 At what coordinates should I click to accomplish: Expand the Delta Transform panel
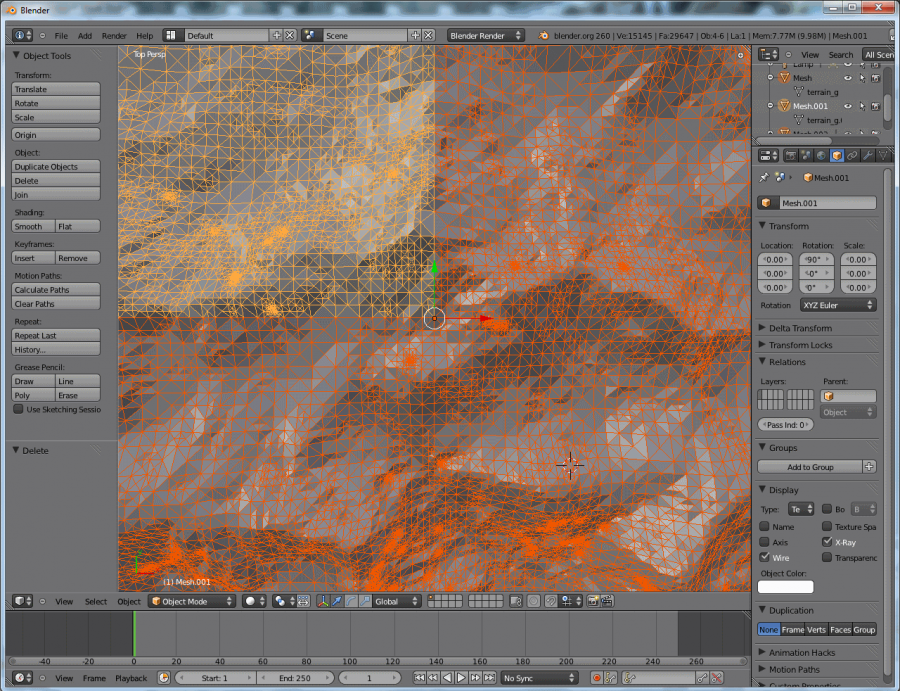pos(800,328)
